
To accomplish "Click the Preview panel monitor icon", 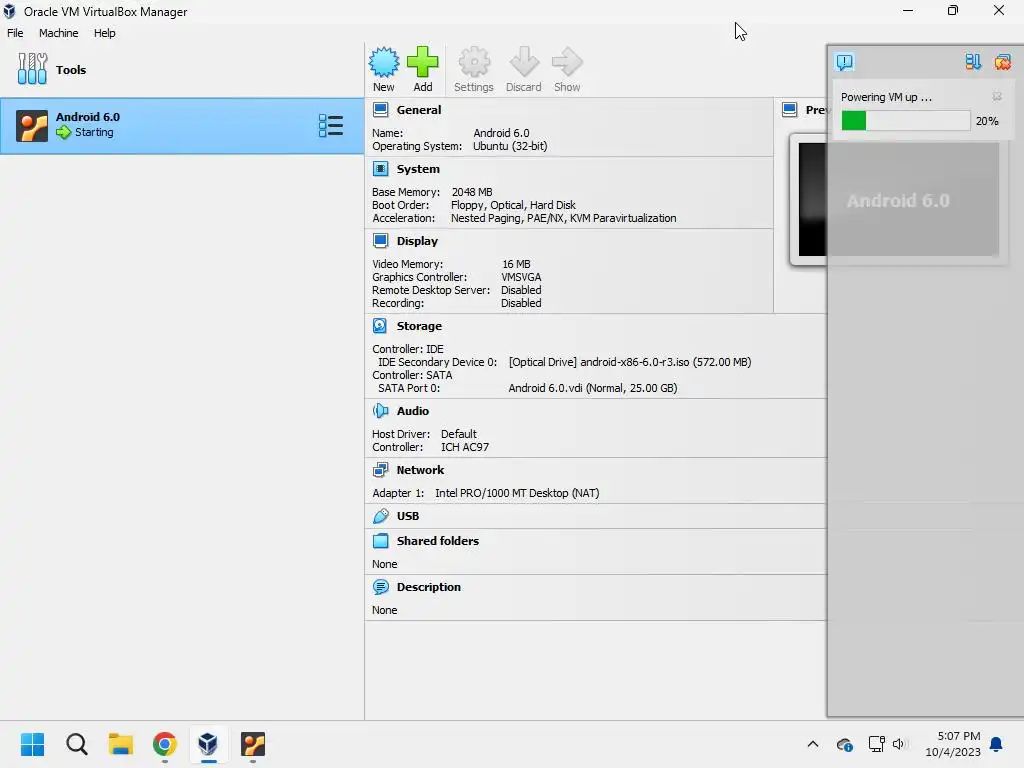I will point(790,110).
